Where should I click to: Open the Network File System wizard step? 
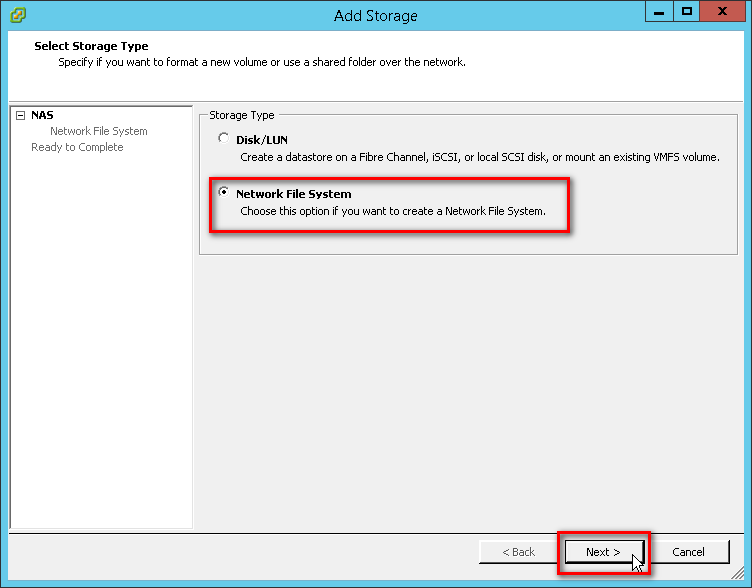pyautogui.click(x=99, y=131)
